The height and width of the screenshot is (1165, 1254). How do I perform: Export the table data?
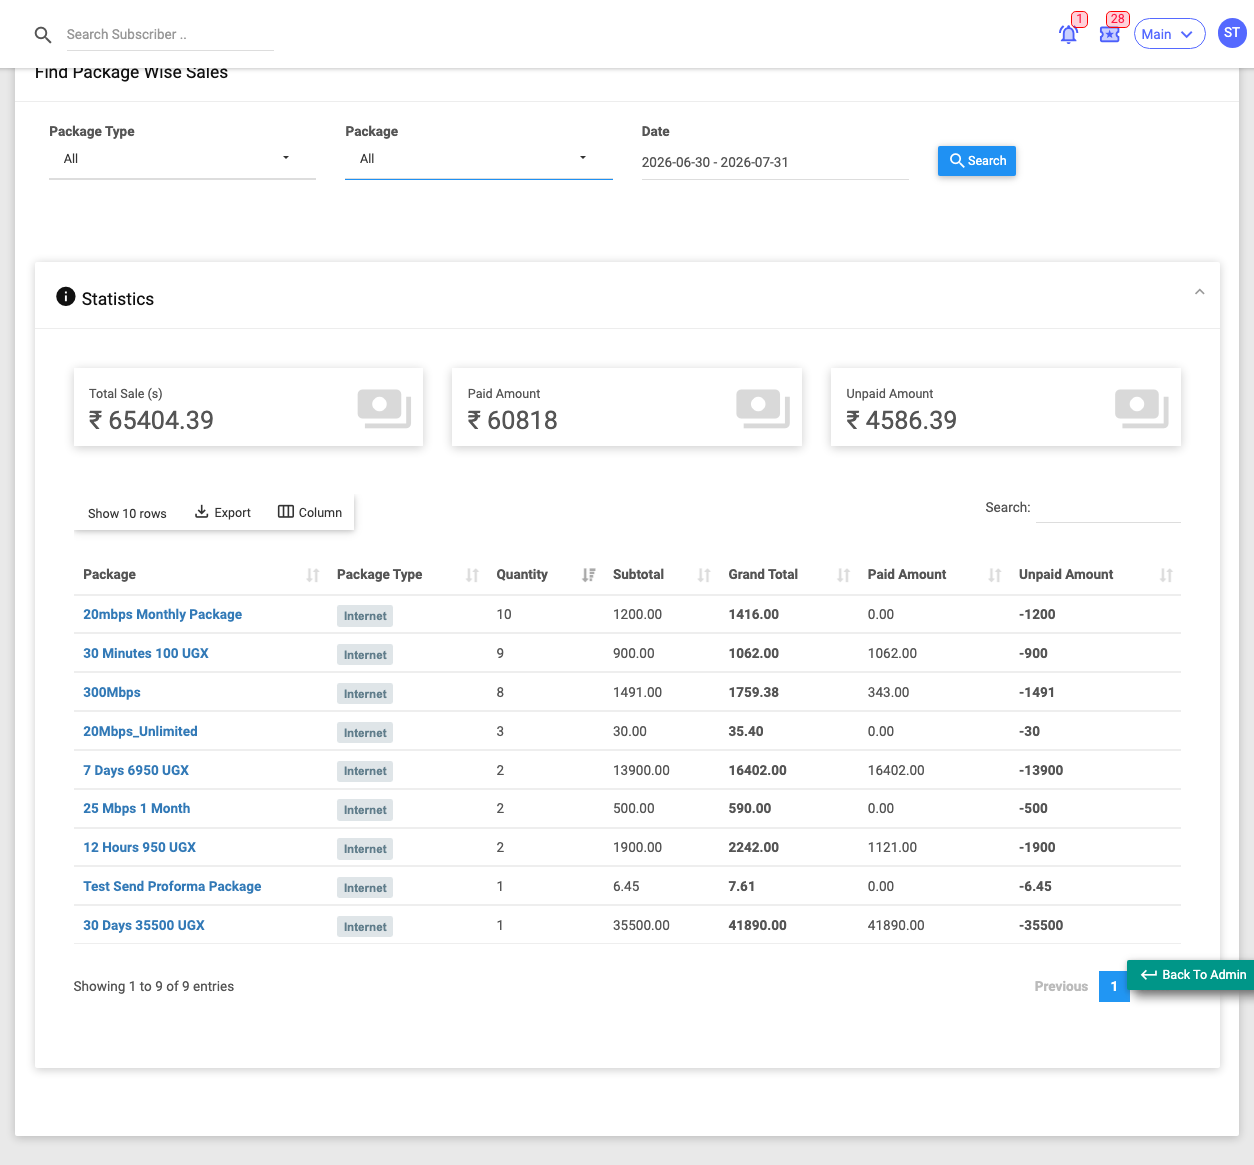pyautogui.click(x=223, y=512)
